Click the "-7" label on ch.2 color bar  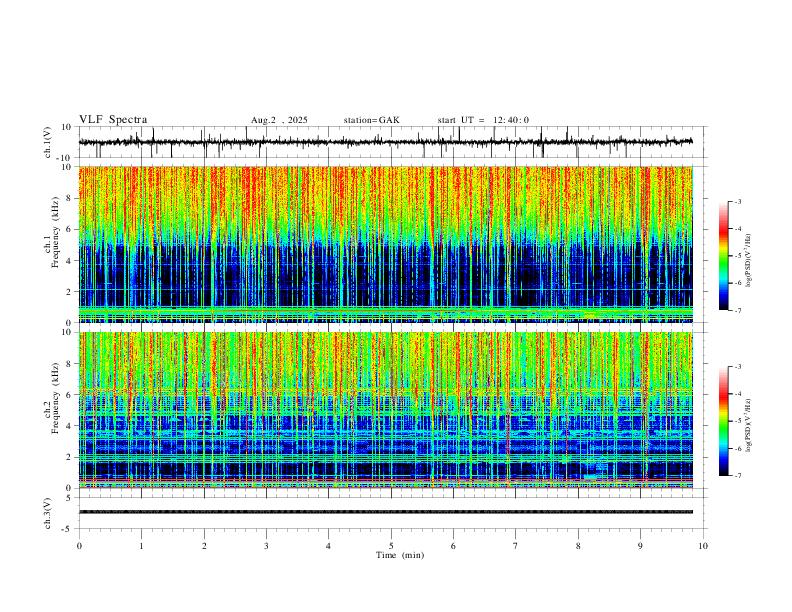point(737,475)
